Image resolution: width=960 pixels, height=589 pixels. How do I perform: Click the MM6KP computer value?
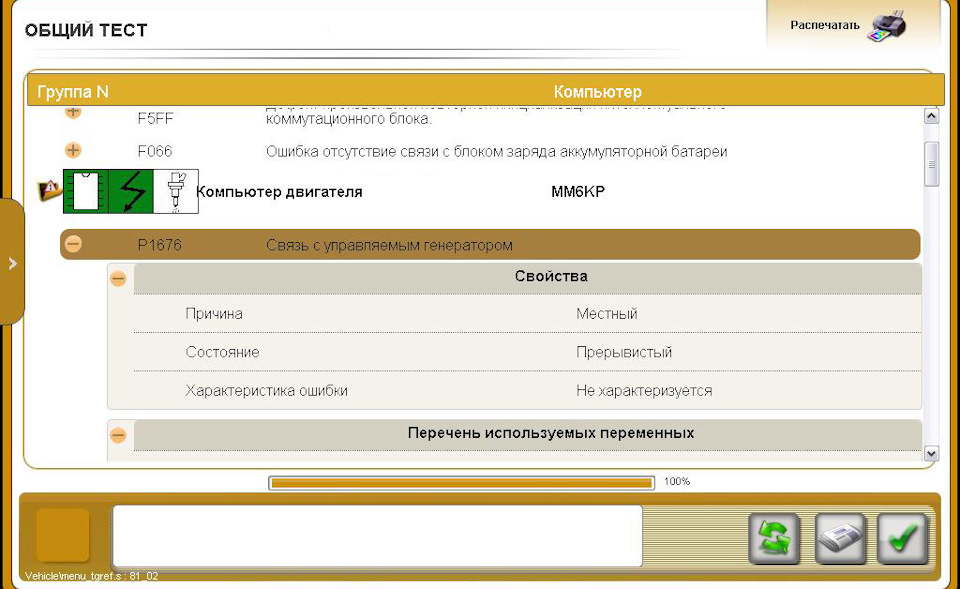[x=578, y=192]
